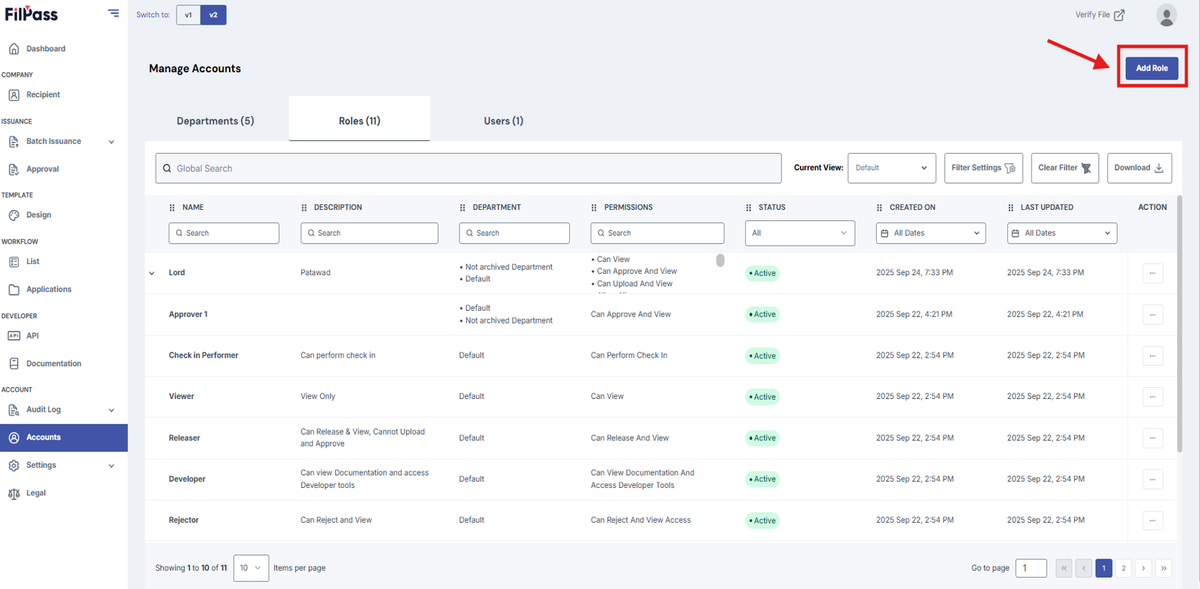Image resolution: width=1200 pixels, height=589 pixels.
Task: Open Accounts in sidebar
Action: click(x=64, y=437)
